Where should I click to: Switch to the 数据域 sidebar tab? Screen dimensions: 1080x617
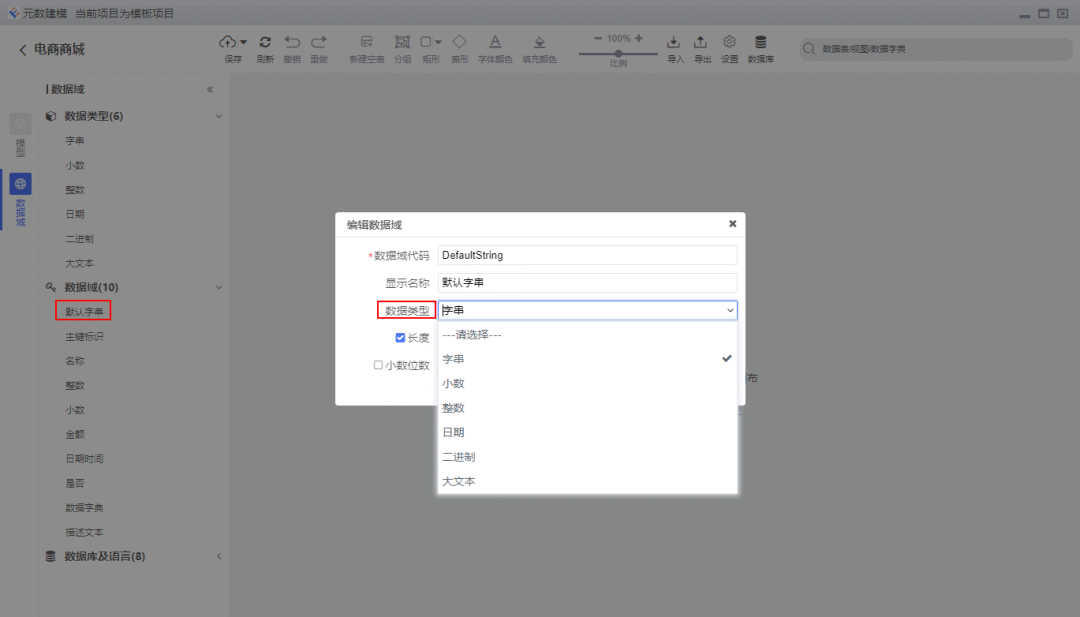(x=20, y=200)
